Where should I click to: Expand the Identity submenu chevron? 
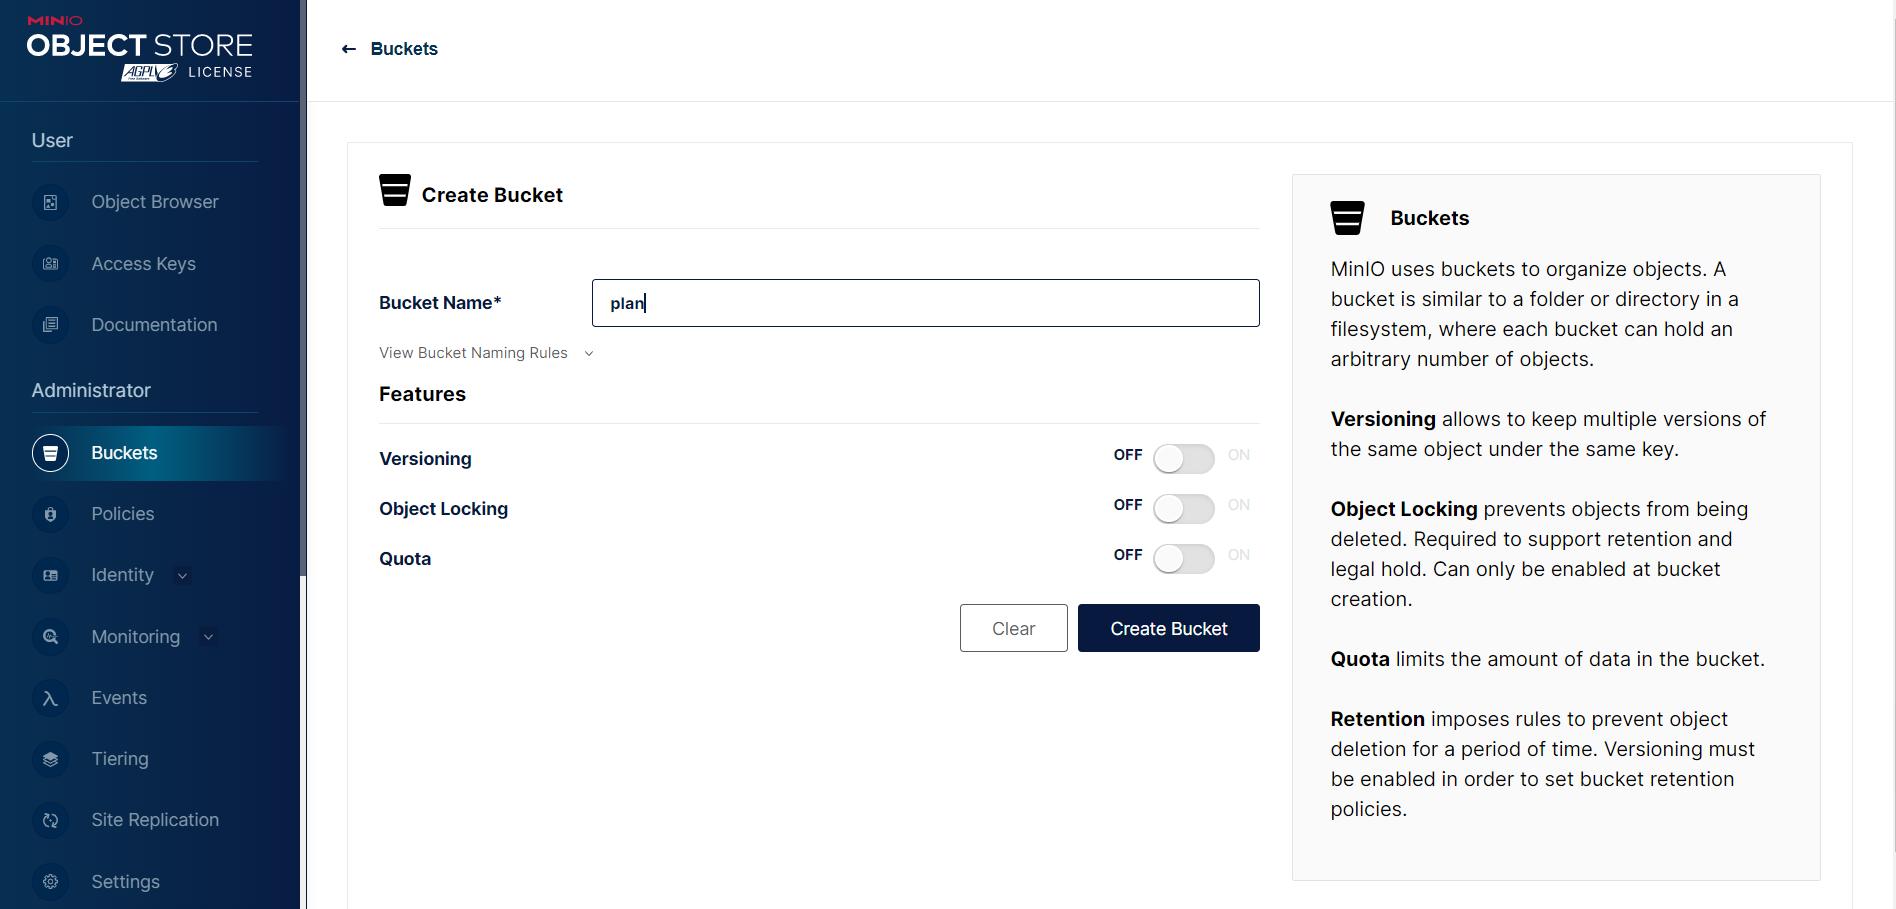click(182, 576)
